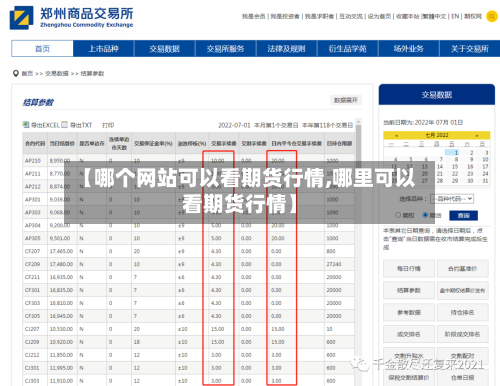The height and width of the screenshot is (386, 500).
Task: Switch to 繁體中文 language
Action: pyautogui.click(x=434, y=16)
